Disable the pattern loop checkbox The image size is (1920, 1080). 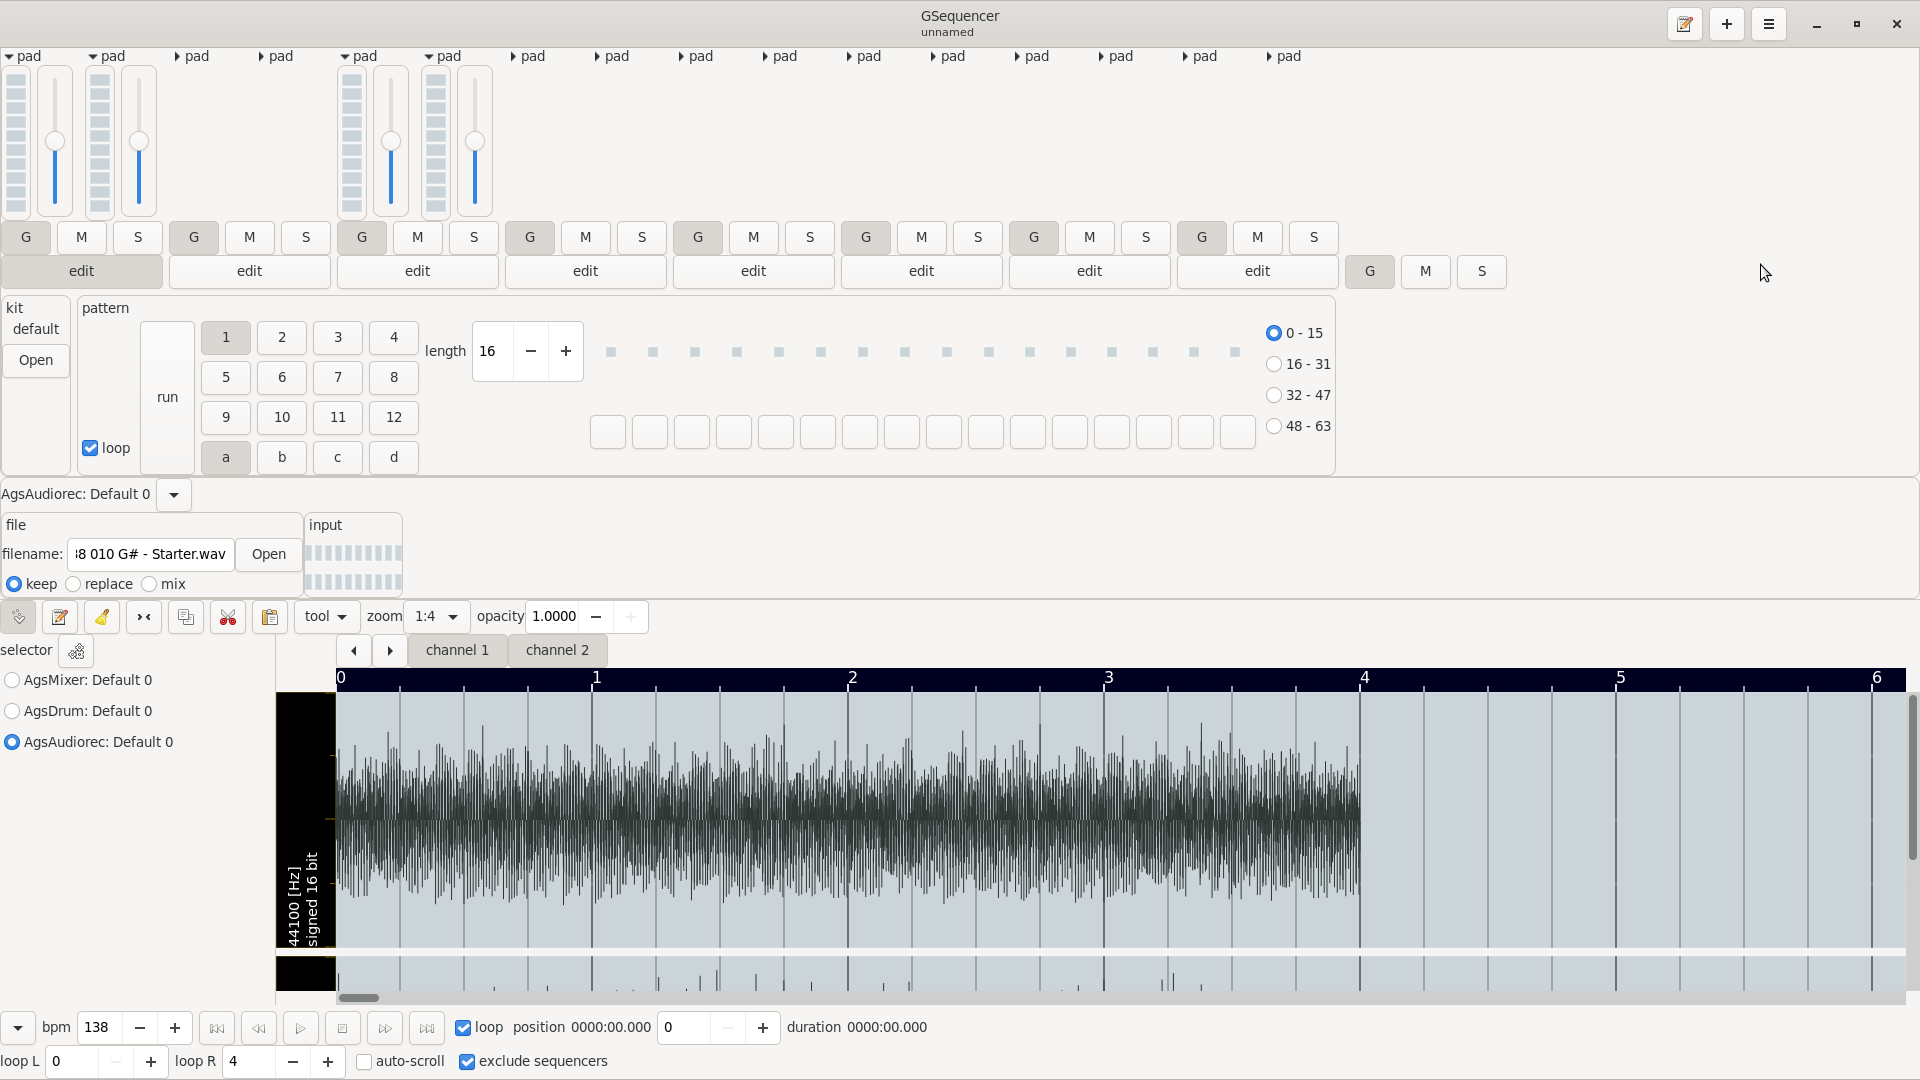click(90, 448)
